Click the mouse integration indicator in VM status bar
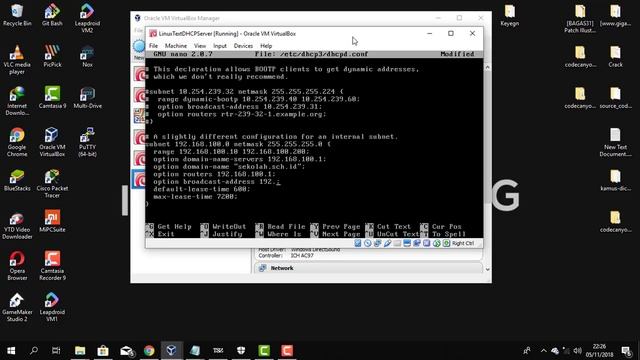The image size is (640, 360). pyautogui.click(x=427, y=243)
